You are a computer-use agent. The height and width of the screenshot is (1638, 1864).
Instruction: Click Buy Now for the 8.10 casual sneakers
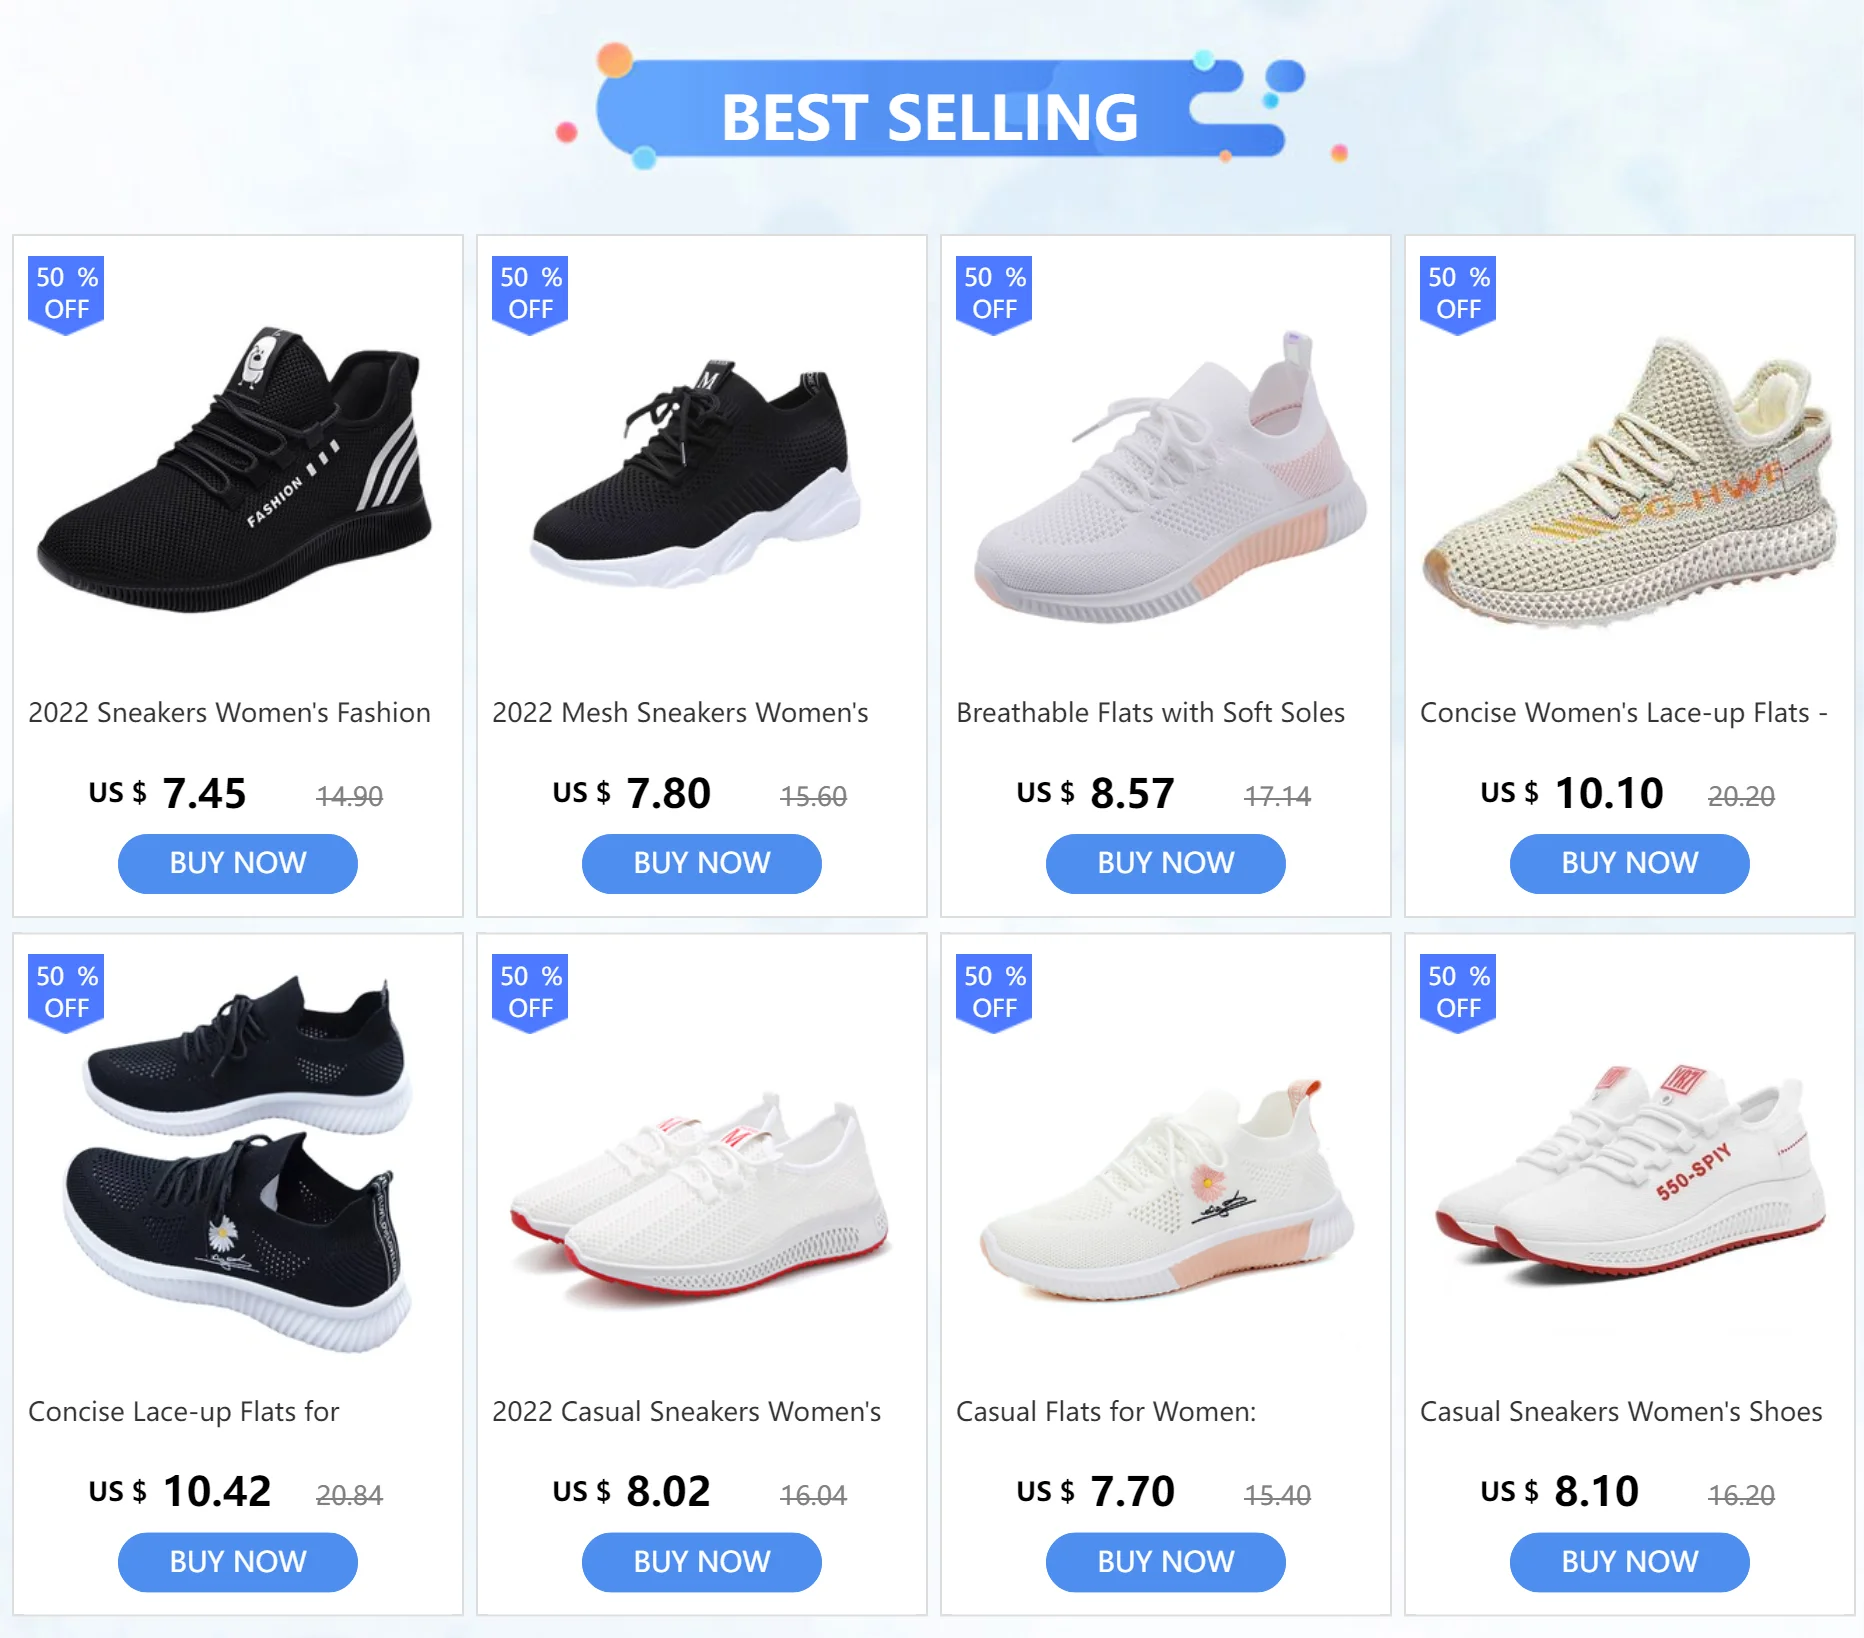coord(1630,1562)
